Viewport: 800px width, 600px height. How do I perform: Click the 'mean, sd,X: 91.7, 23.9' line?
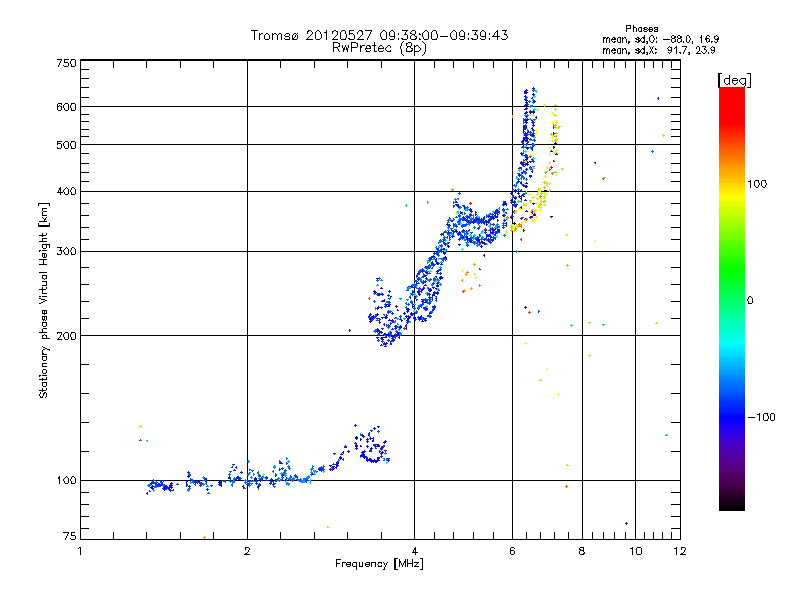click(x=659, y=50)
